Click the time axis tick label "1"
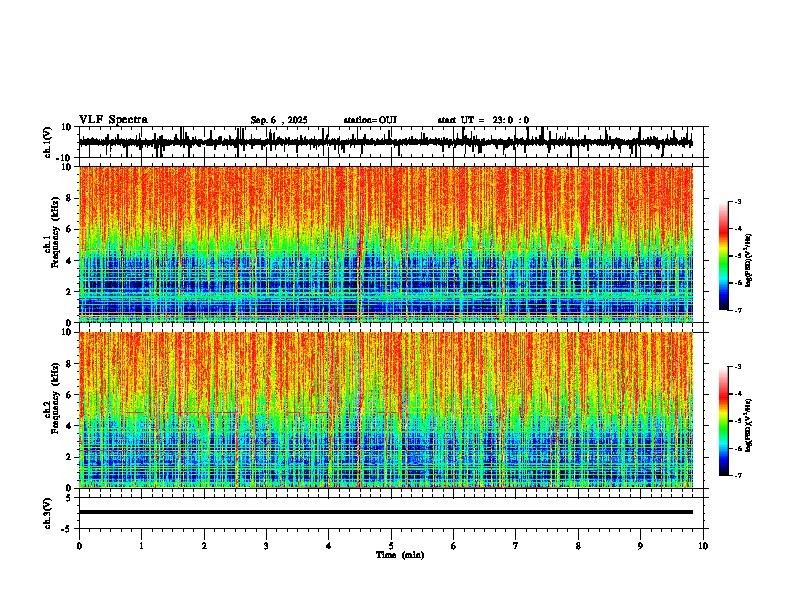The width and height of the screenshot is (792, 612). (x=141, y=546)
